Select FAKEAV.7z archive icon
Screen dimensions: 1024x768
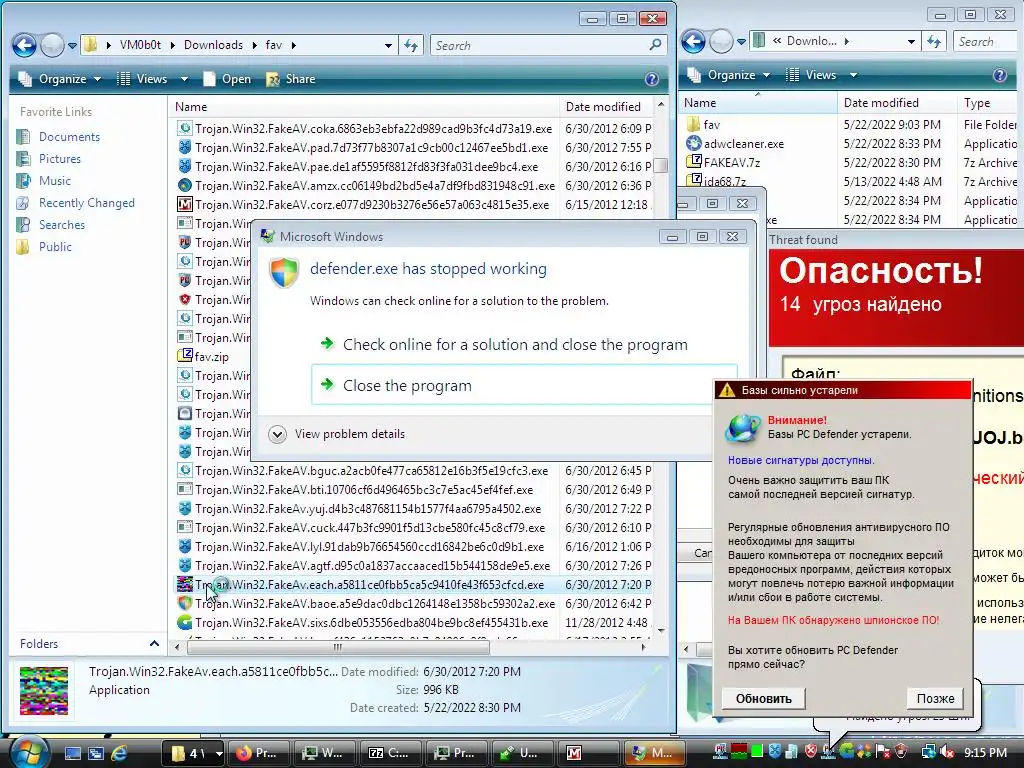tap(694, 162)
